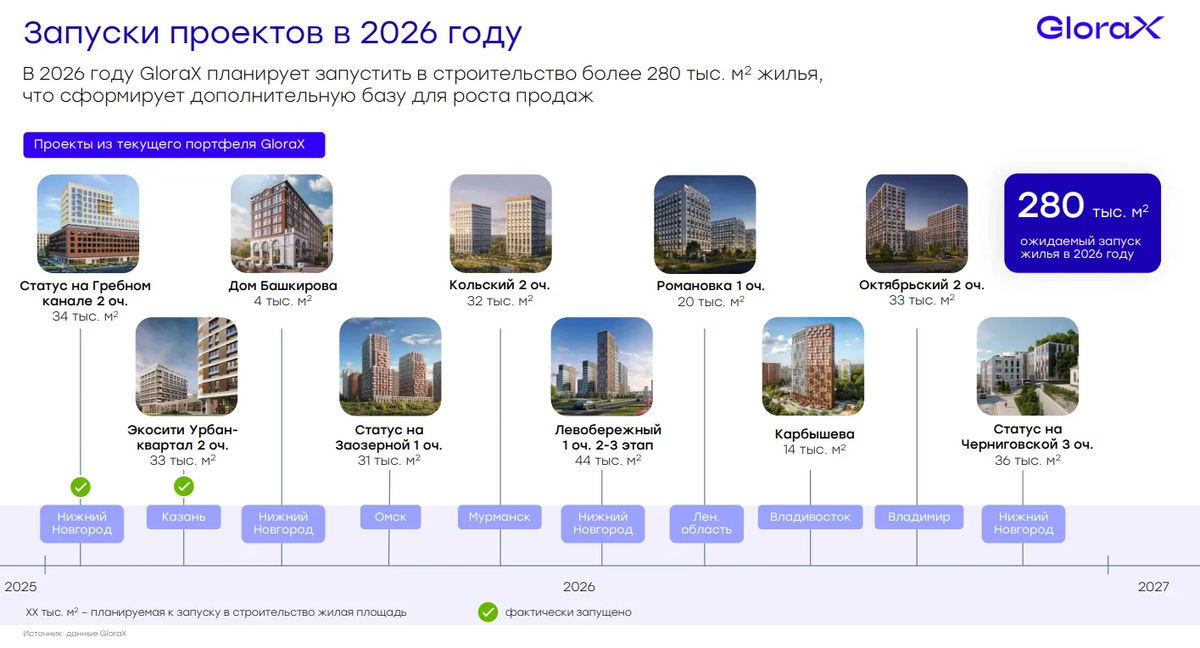Click the green checkmark above Казань

coord(184,487)
